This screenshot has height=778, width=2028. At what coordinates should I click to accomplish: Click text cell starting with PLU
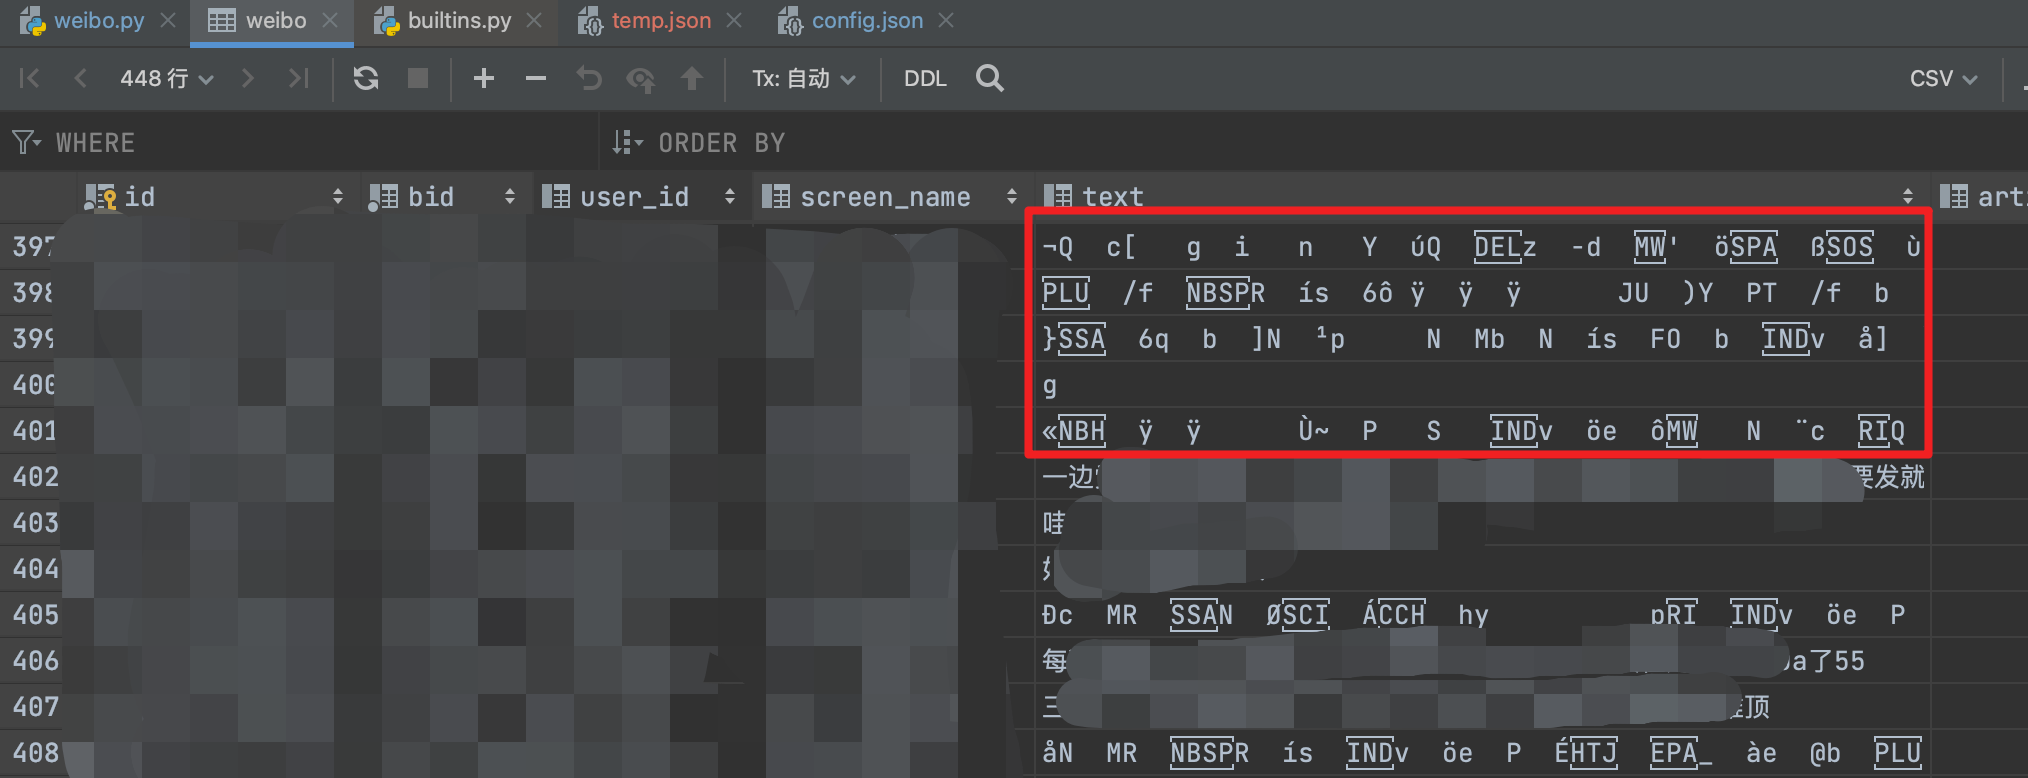tap(1482, 292)
